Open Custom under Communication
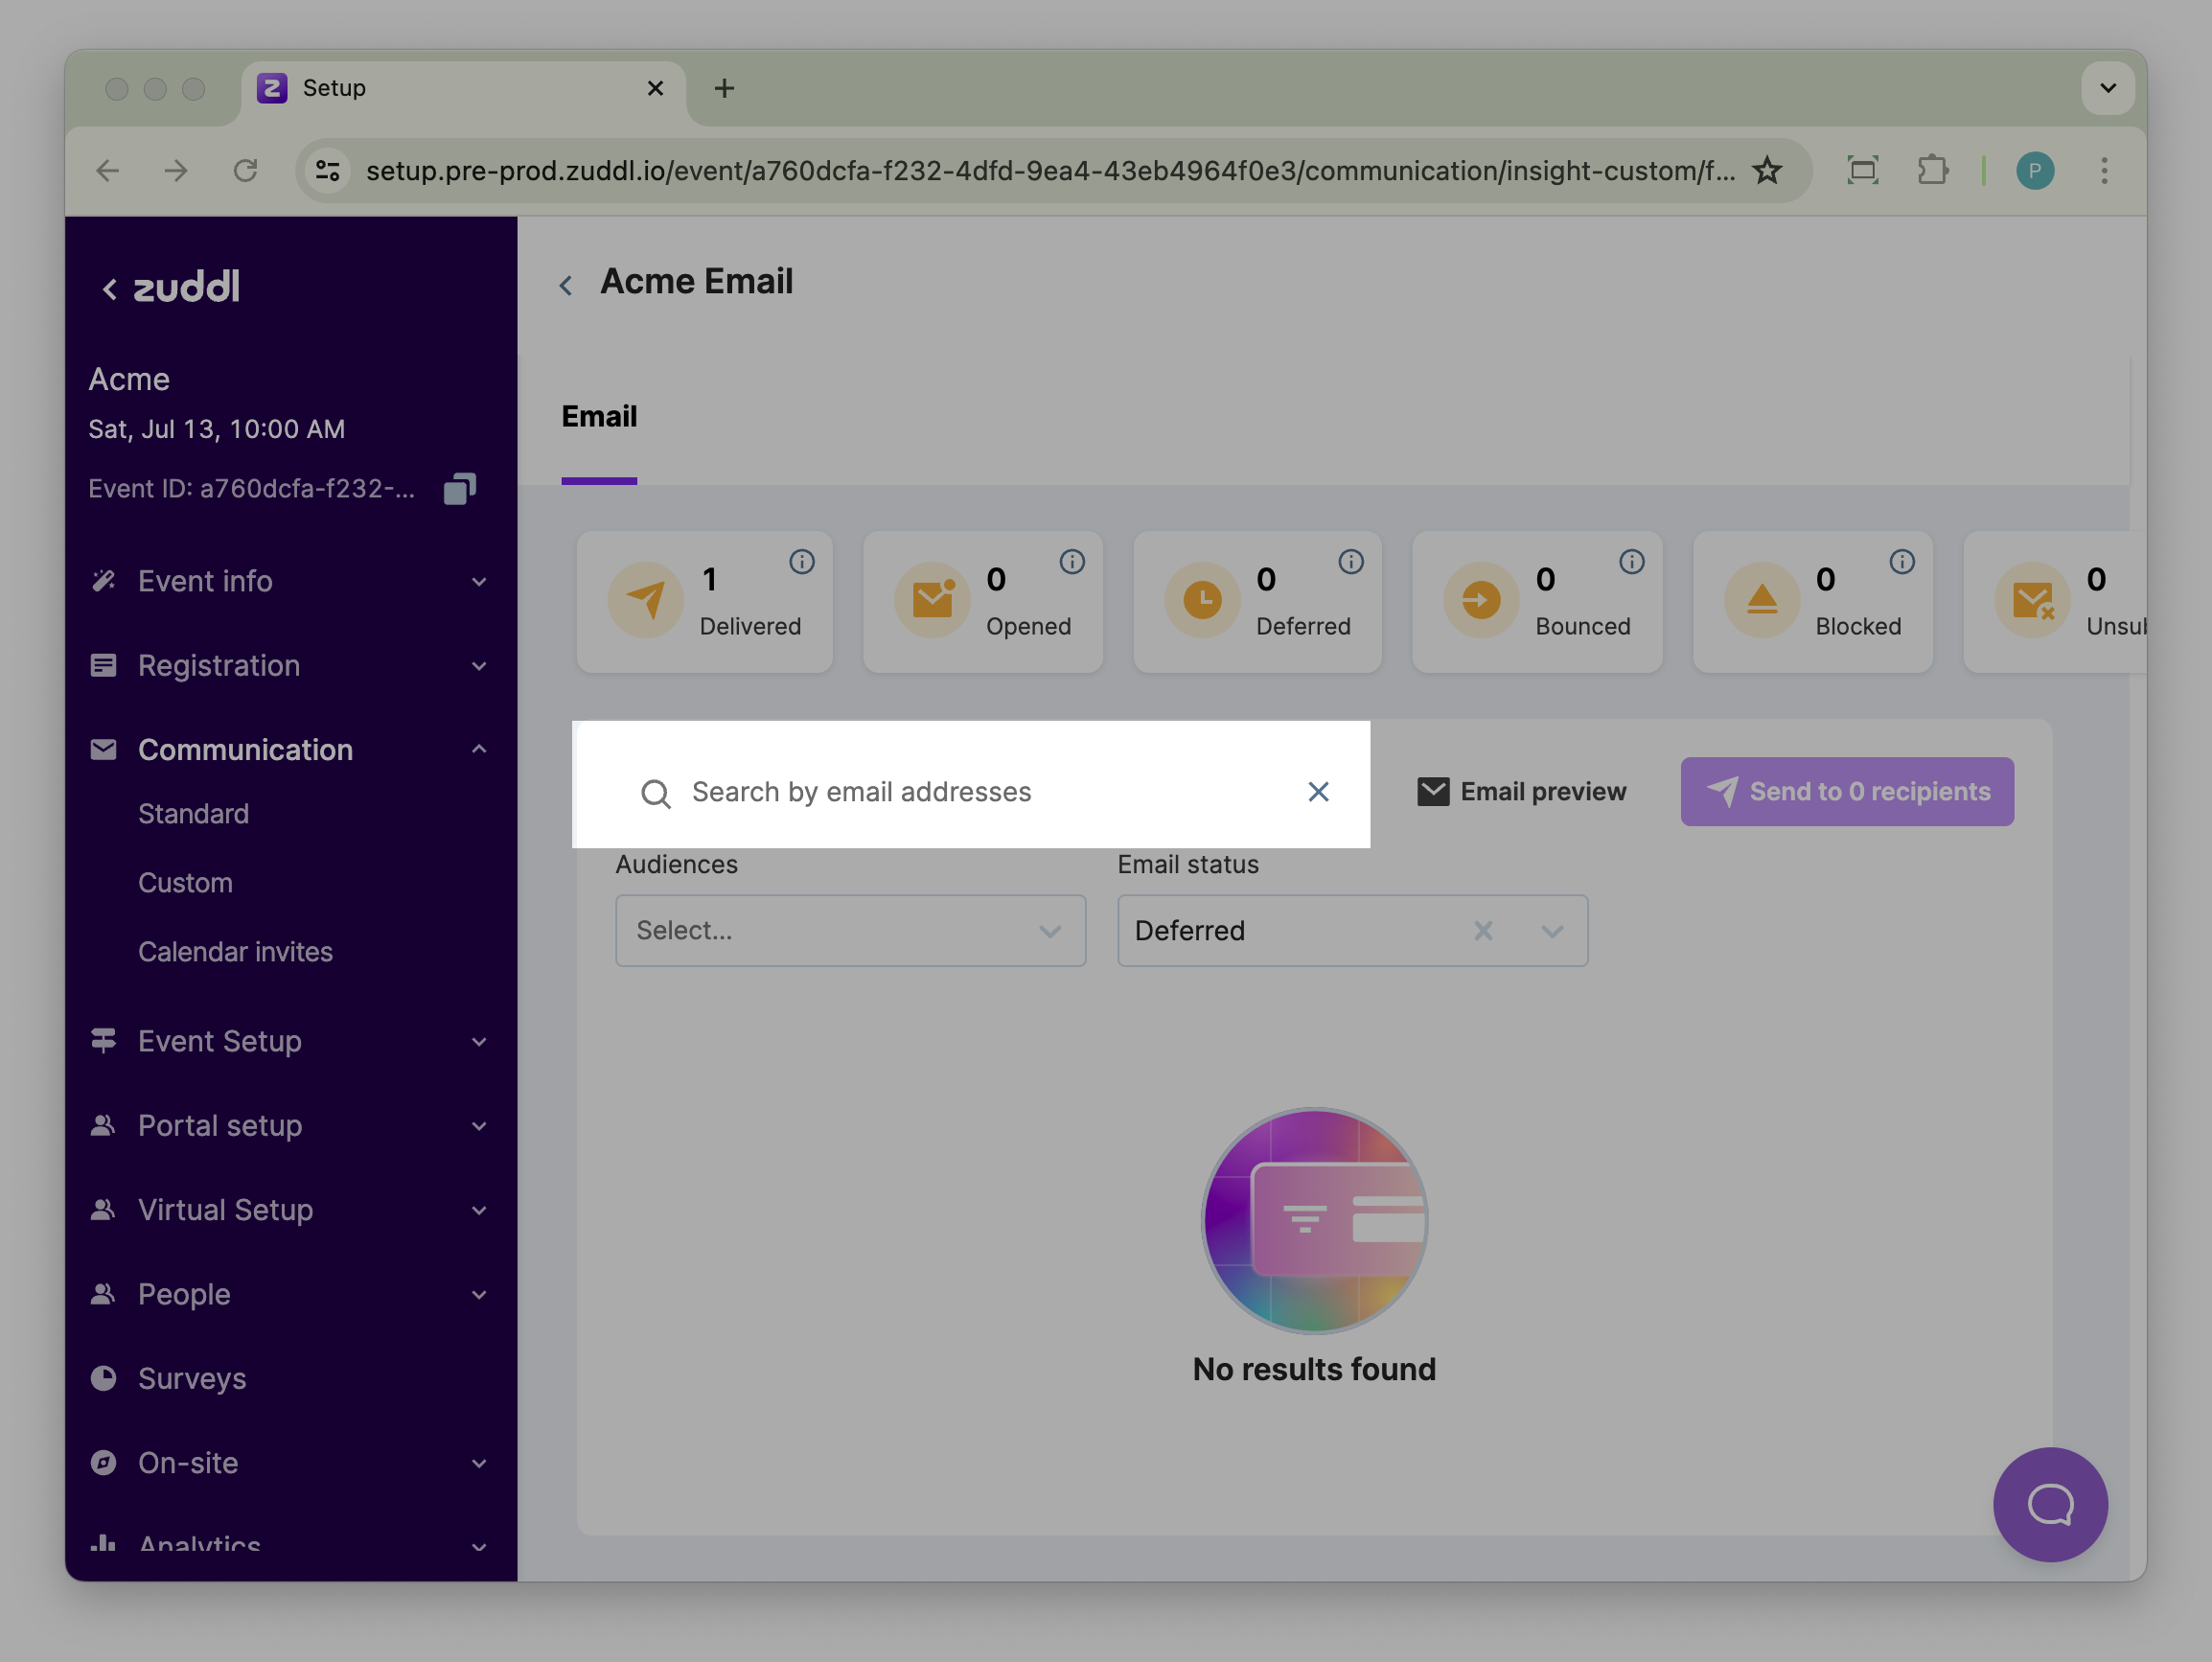This screenshot has width=2212, height=1662. 186,883
